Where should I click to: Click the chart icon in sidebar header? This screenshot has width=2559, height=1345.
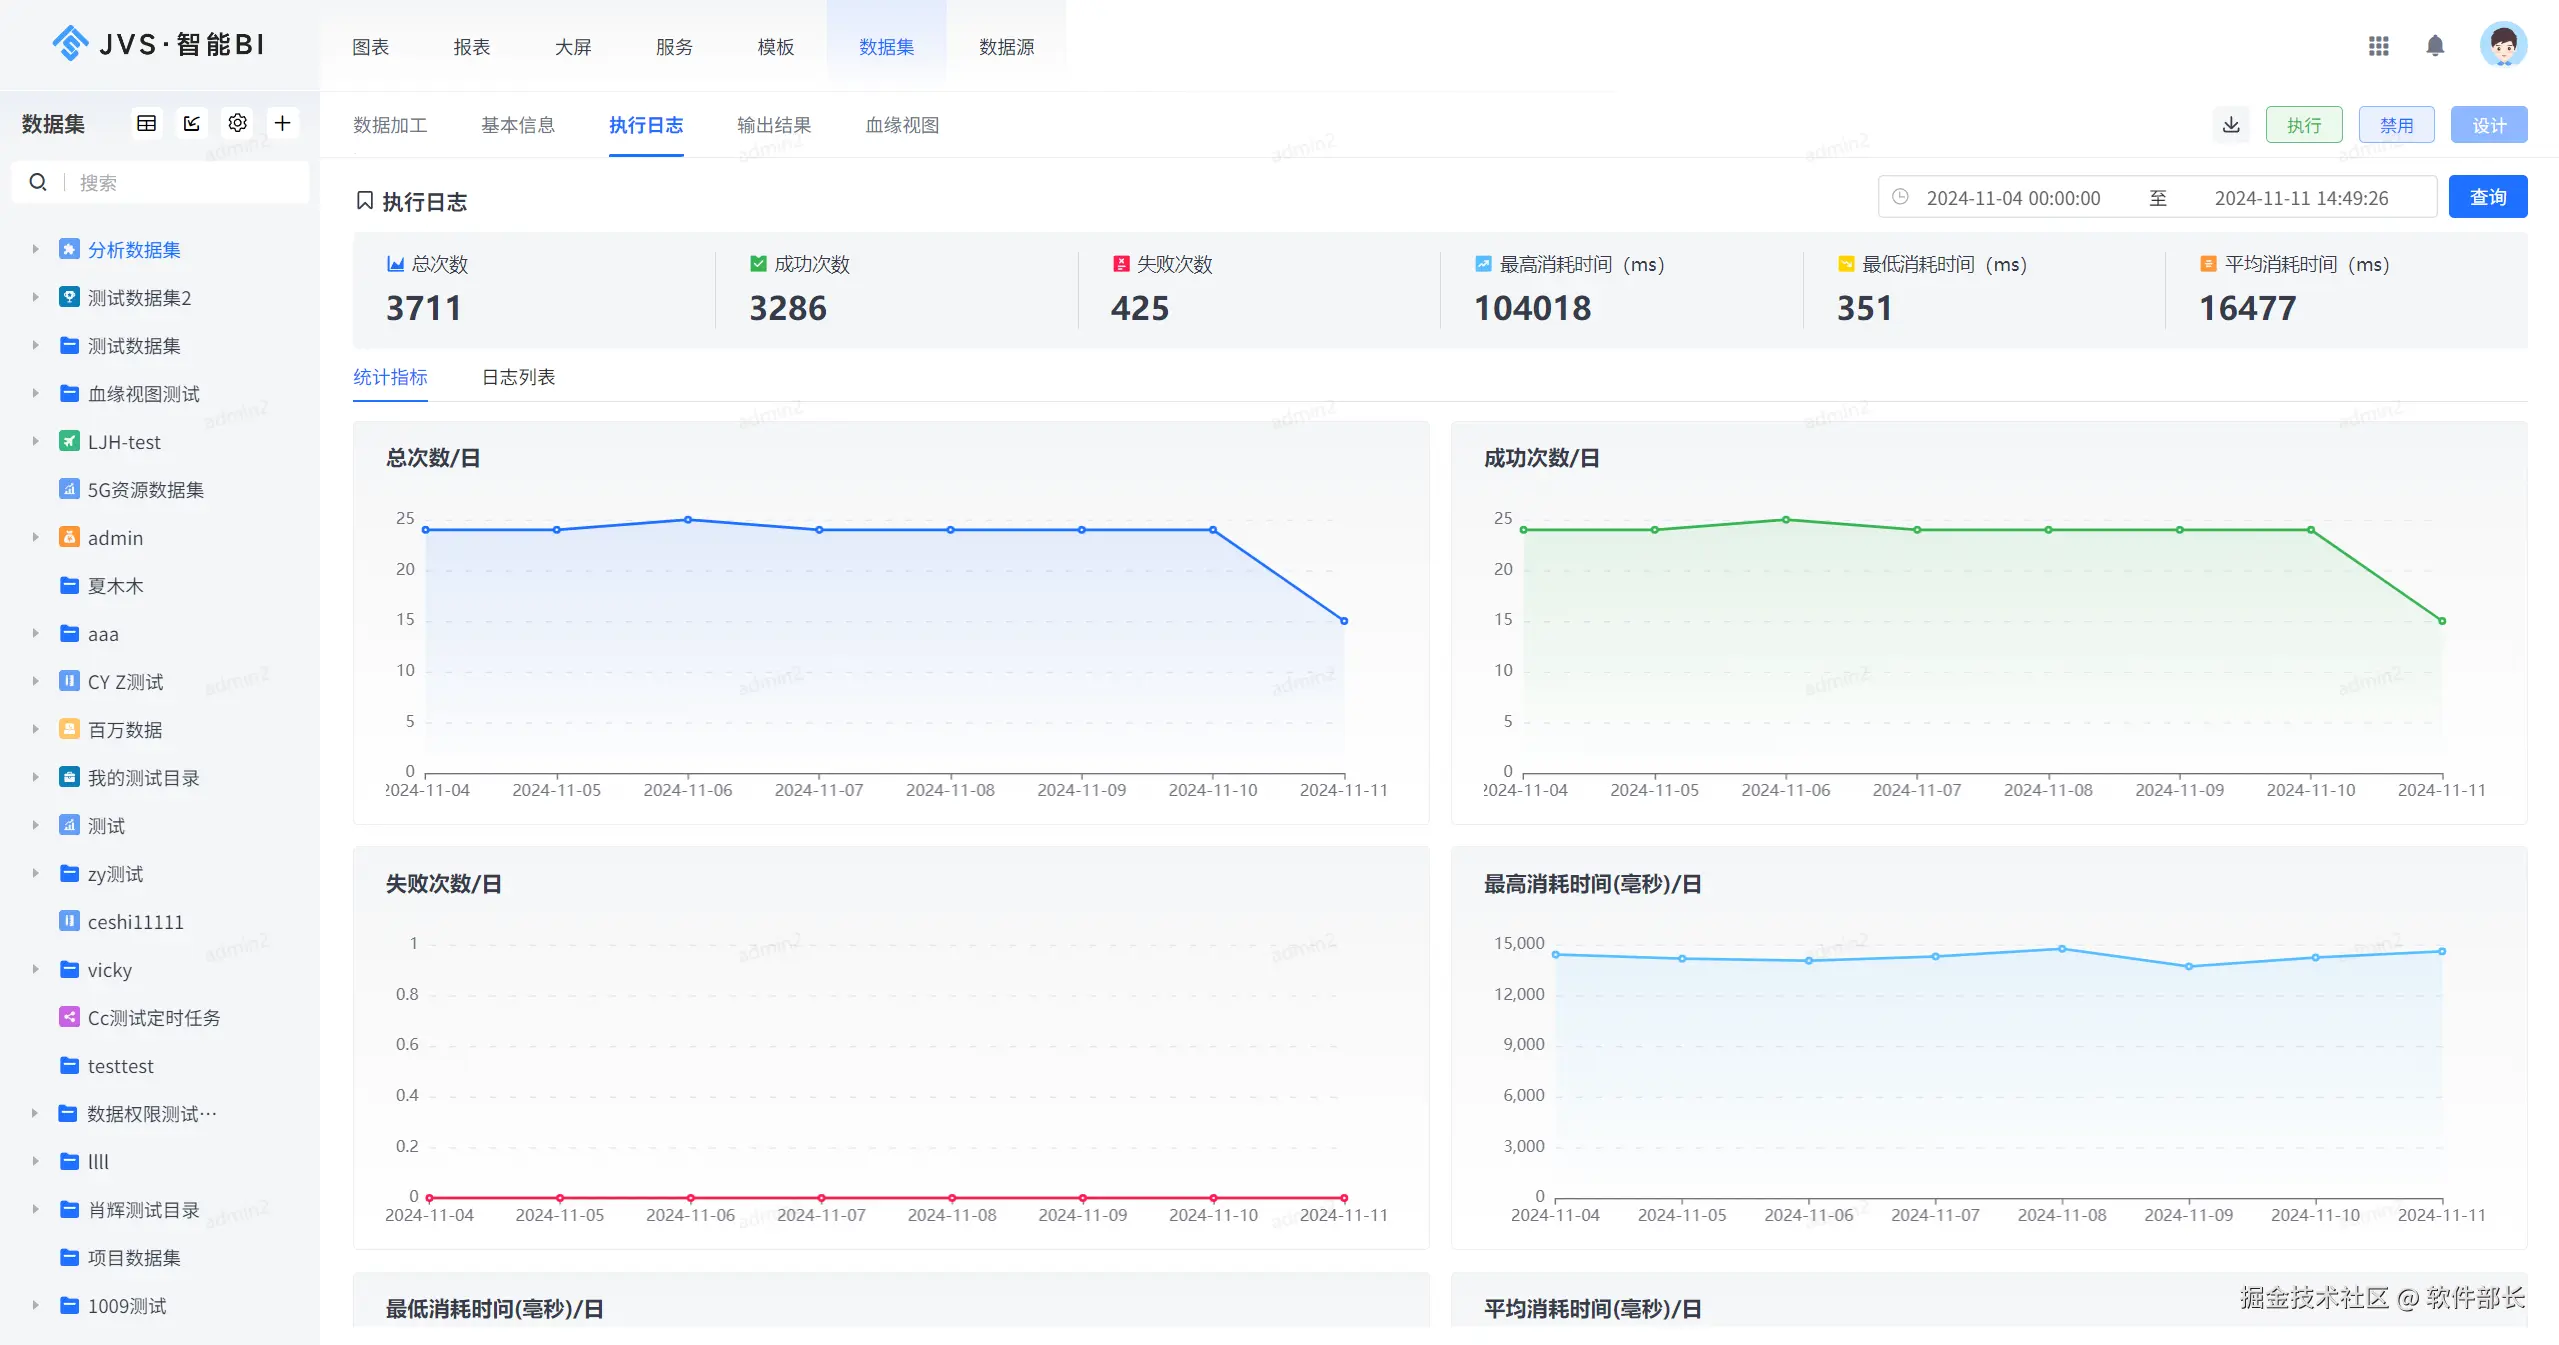point(192,123)
